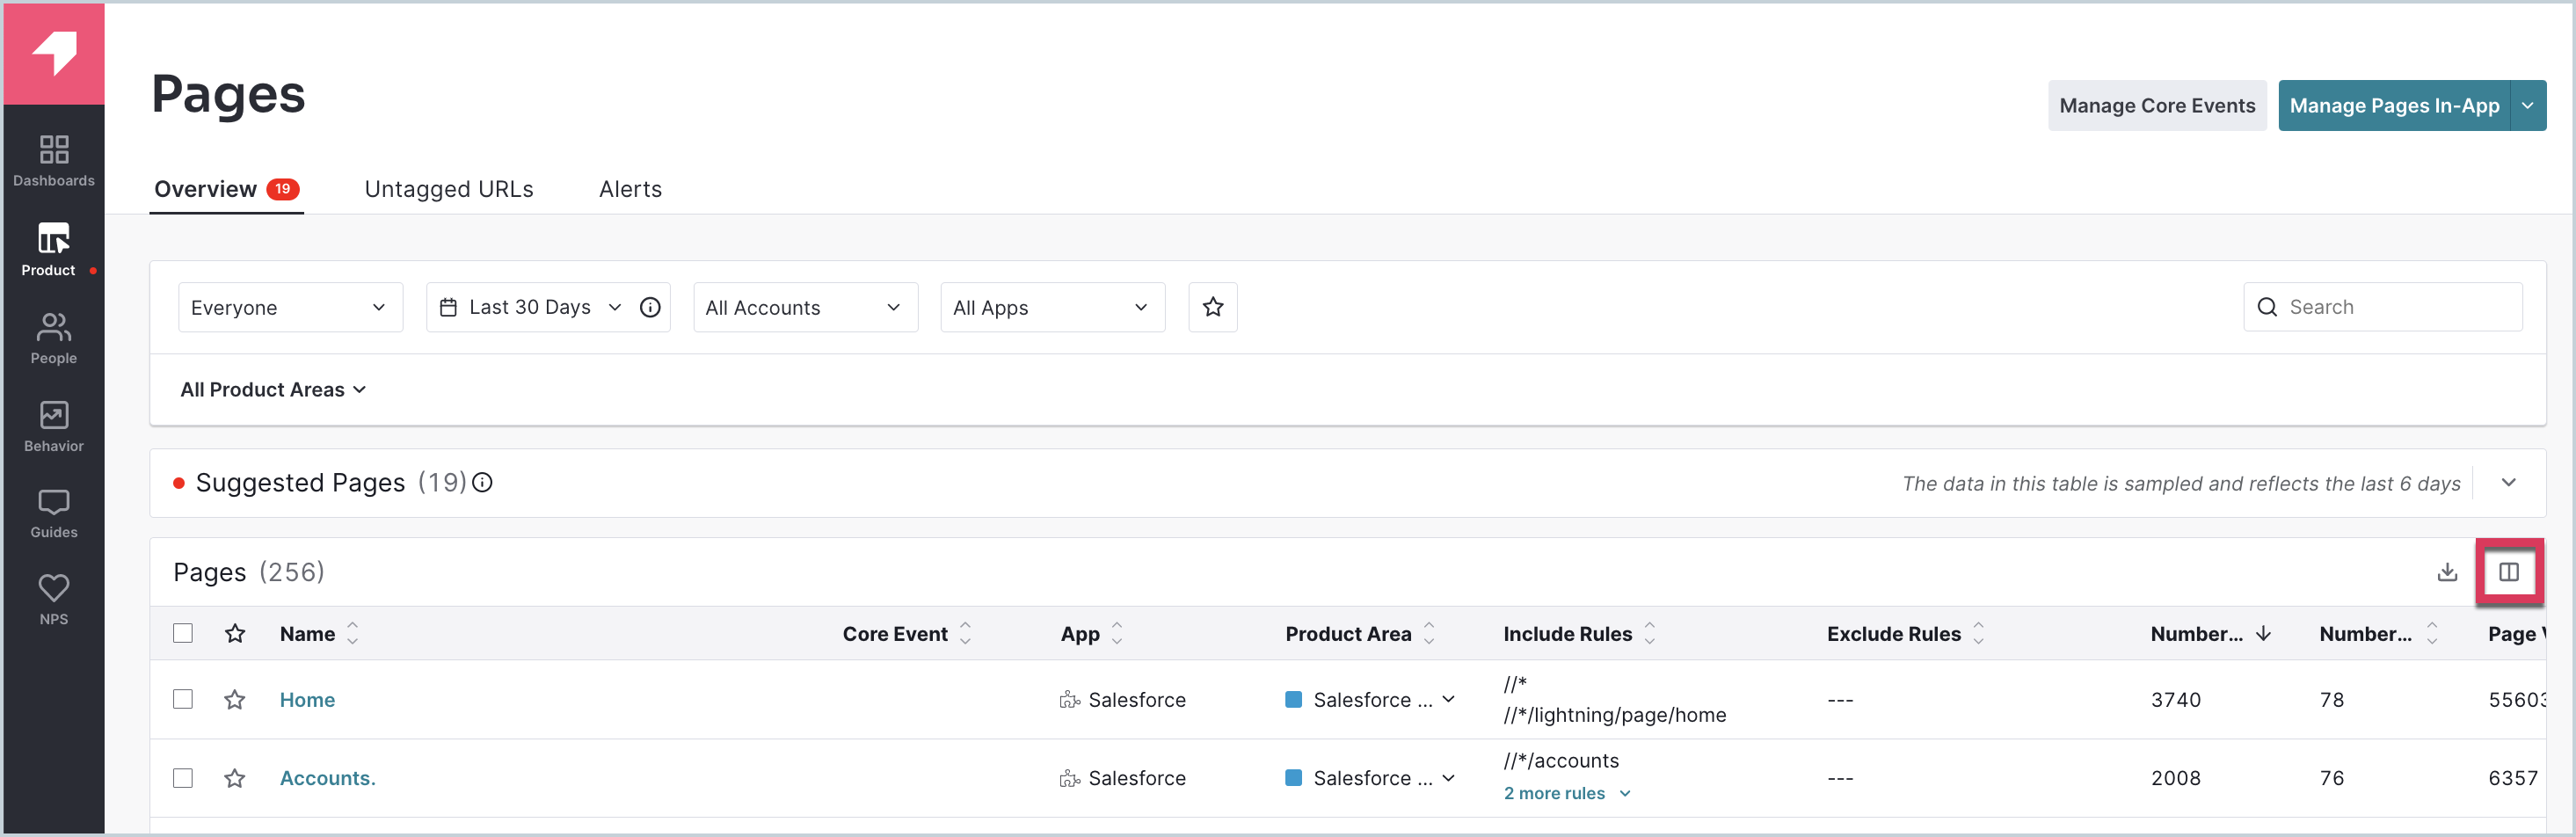This screenshot has height=837, width=2576.
Task: Open Guides in the sidebar
Action: pos(54,514)
